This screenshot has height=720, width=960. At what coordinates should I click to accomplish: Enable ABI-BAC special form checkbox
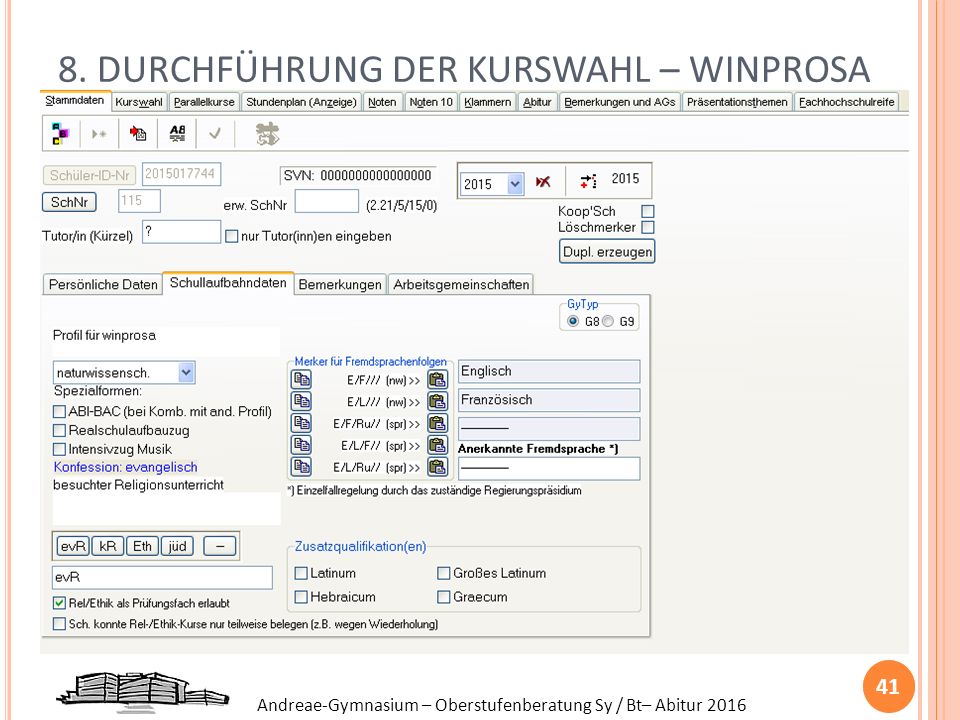pyautogui.click(x=59, y=411)
